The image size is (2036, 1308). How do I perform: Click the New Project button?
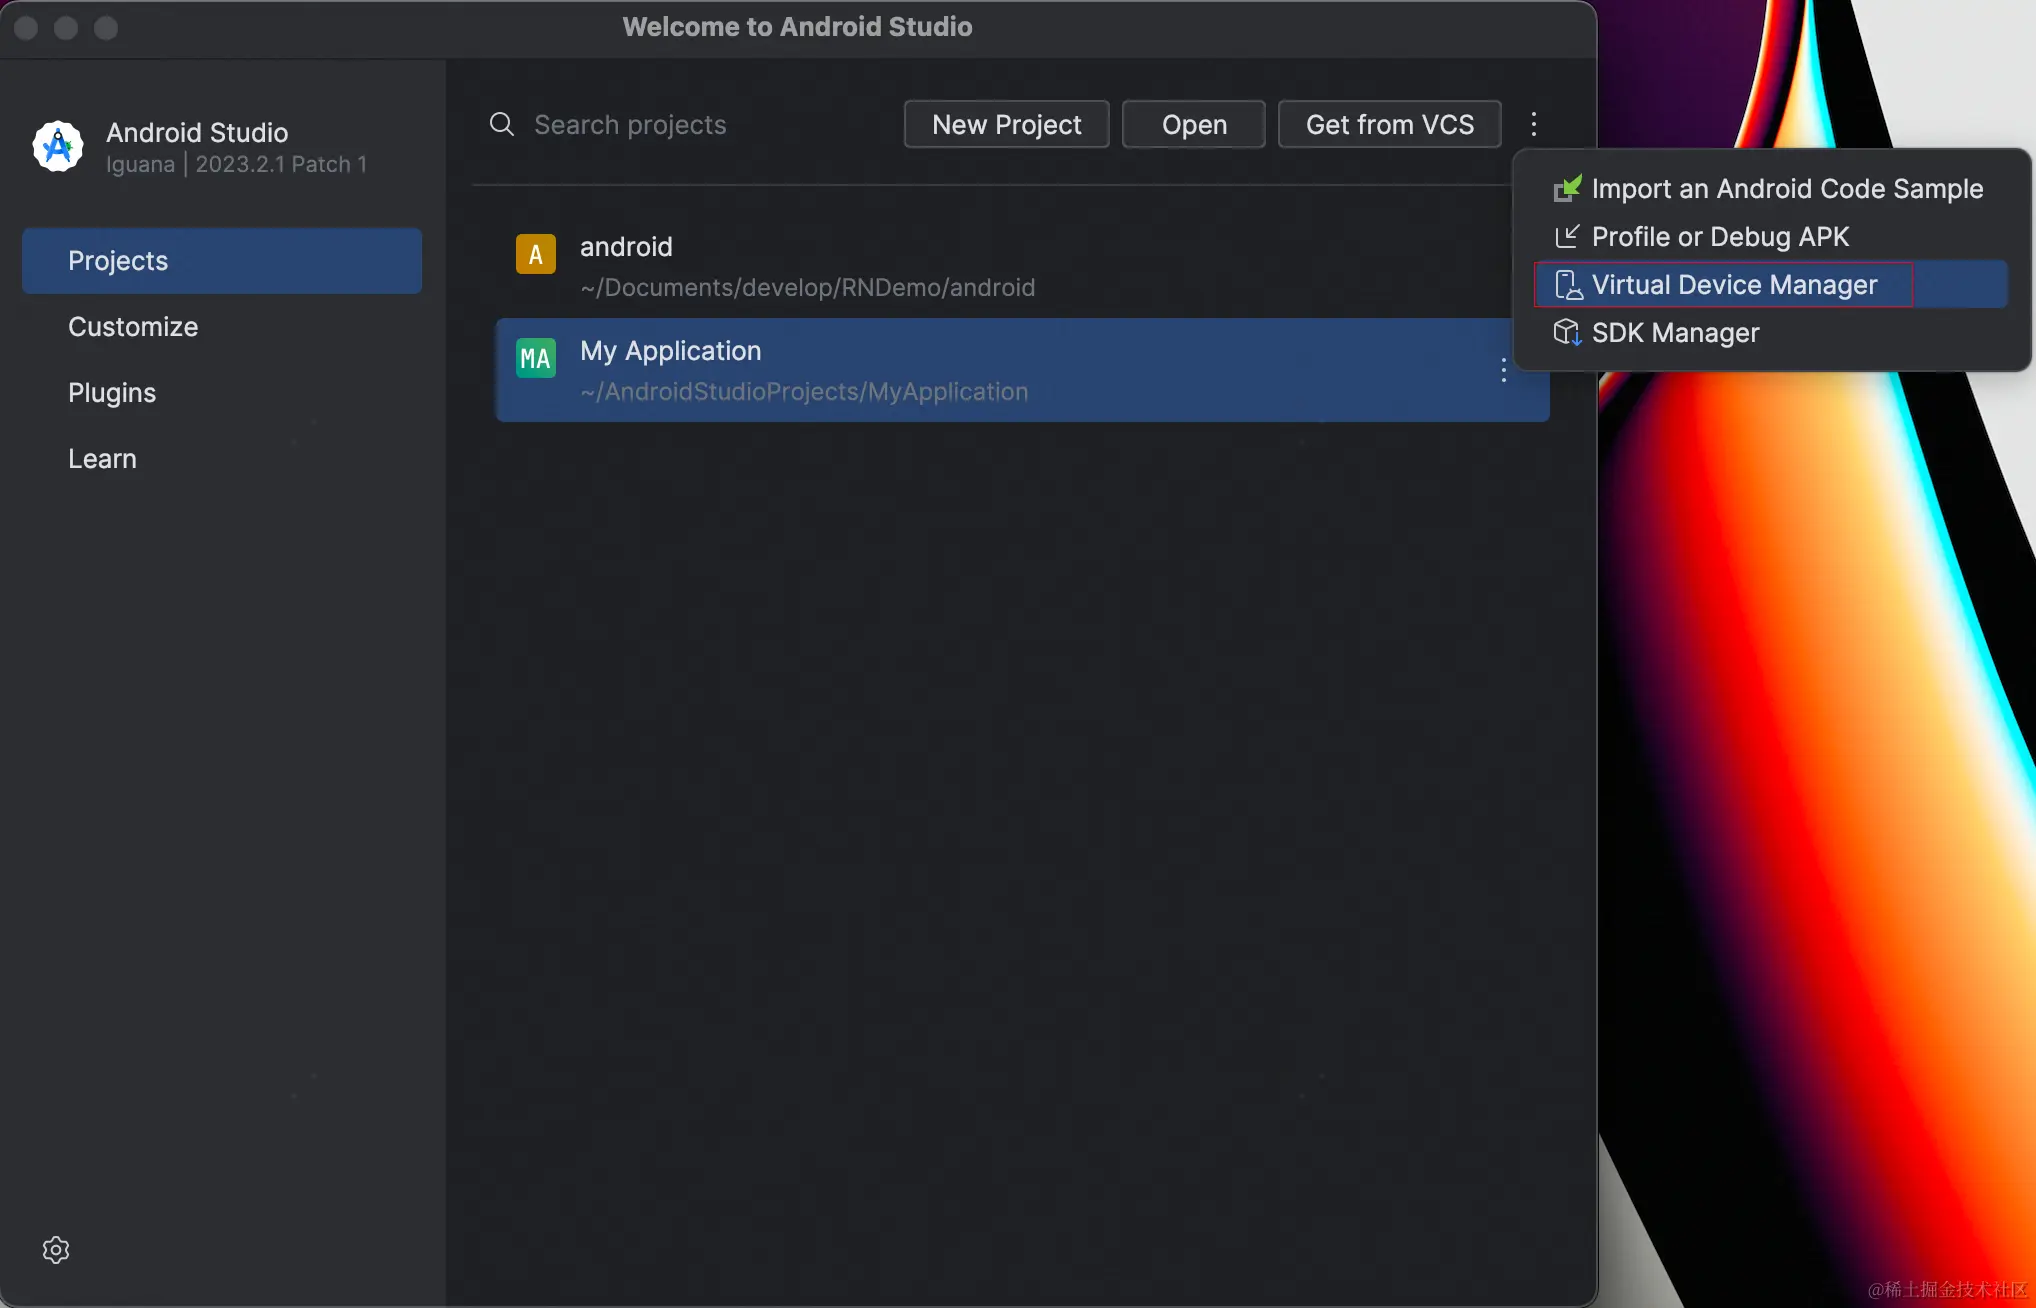1006,124
